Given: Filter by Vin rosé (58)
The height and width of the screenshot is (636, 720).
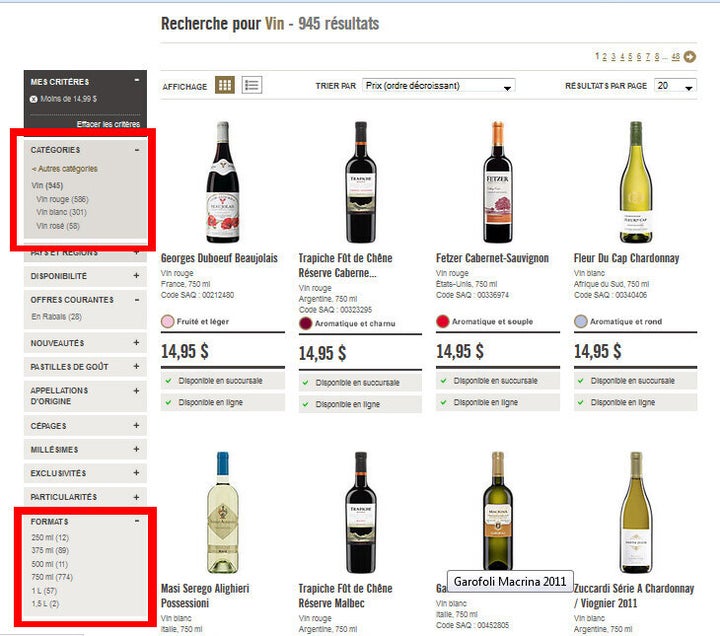Looking at the screenshot, I should tap(58, 225).
